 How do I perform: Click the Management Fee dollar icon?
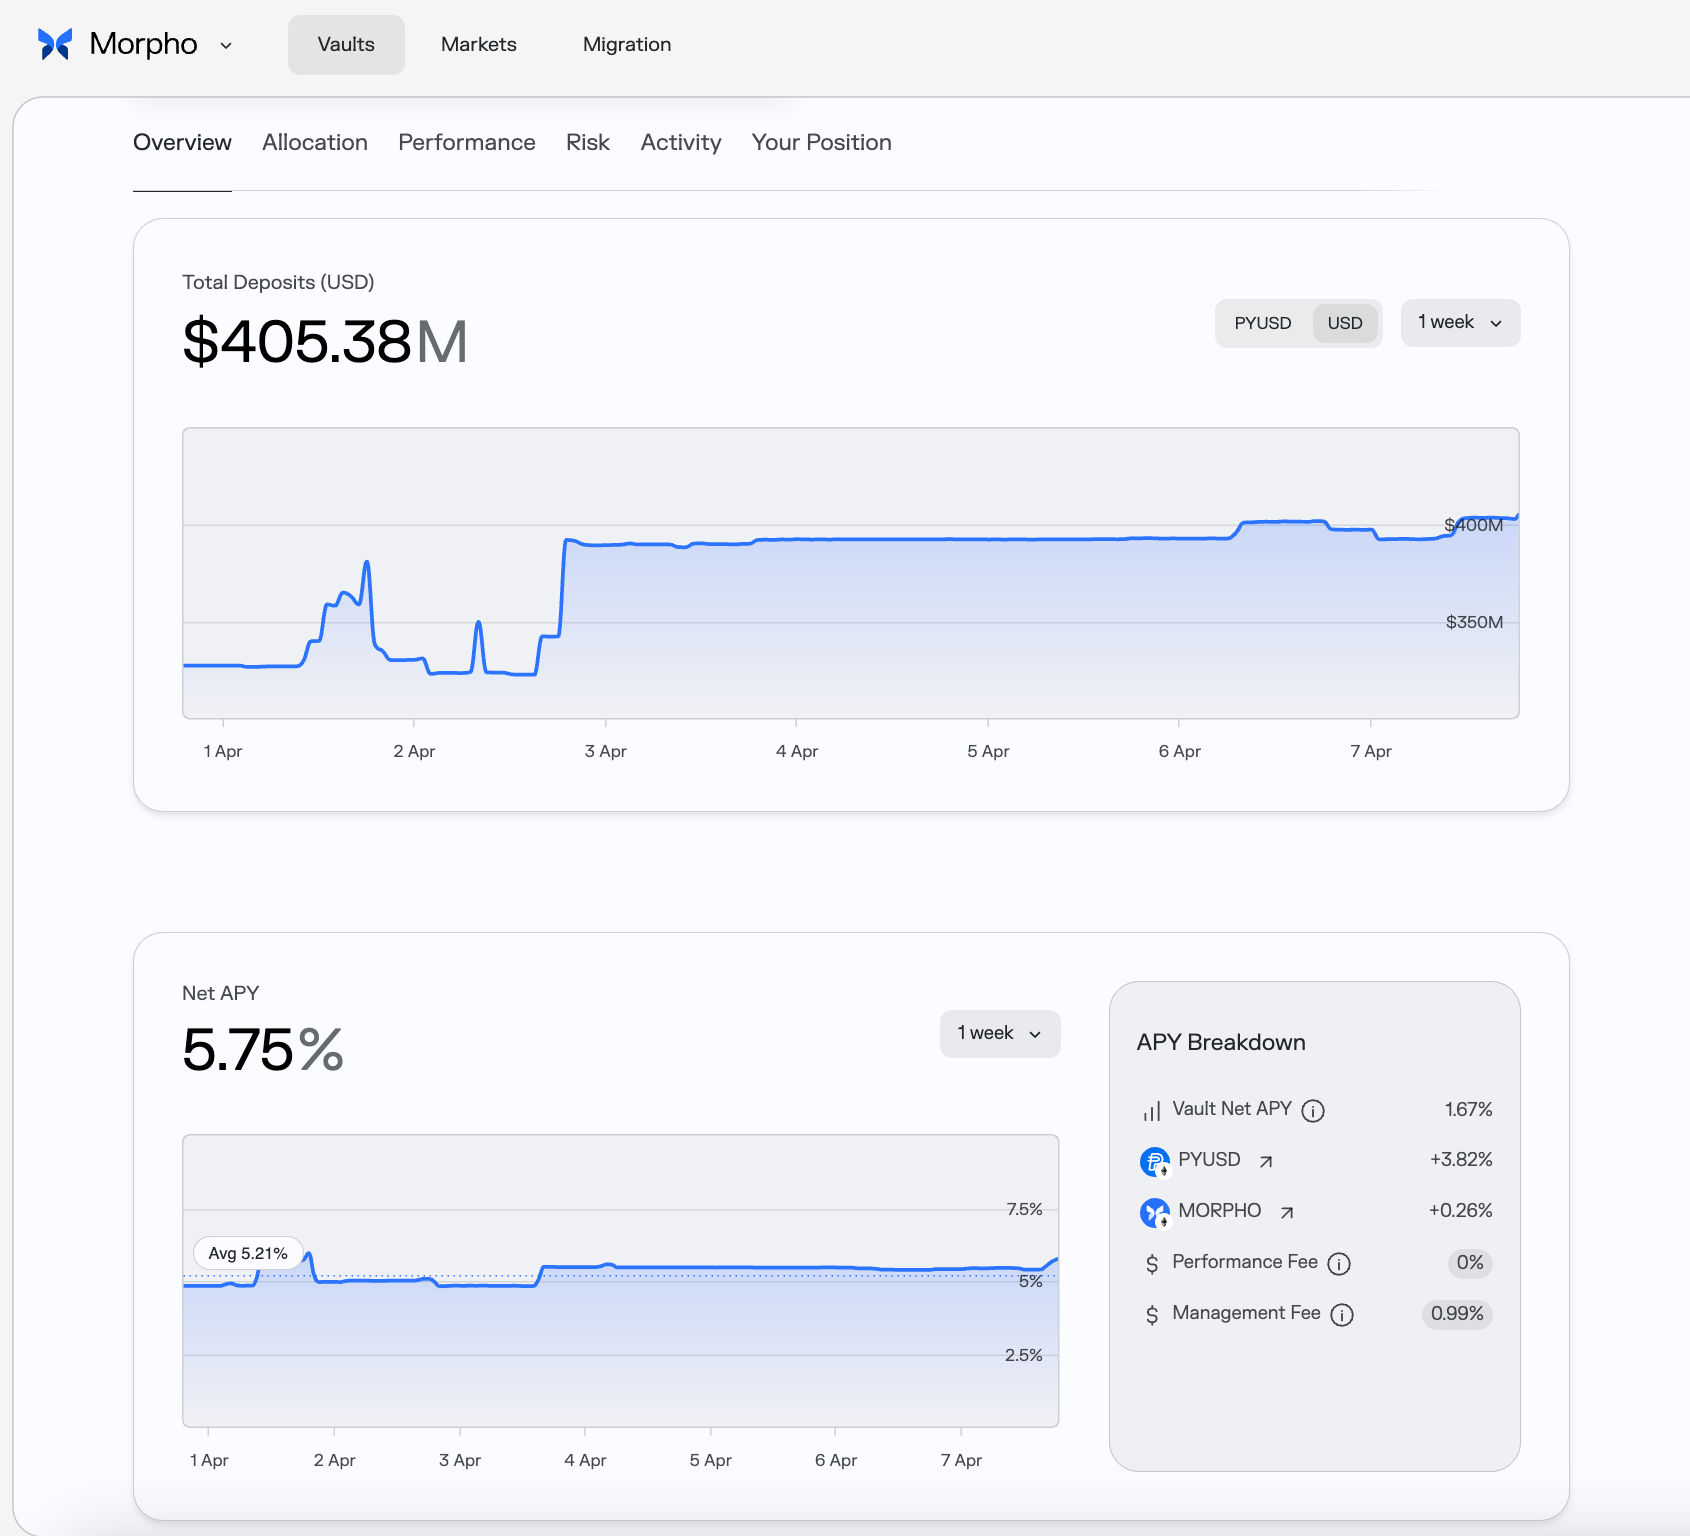(x=1152, y=1315)
